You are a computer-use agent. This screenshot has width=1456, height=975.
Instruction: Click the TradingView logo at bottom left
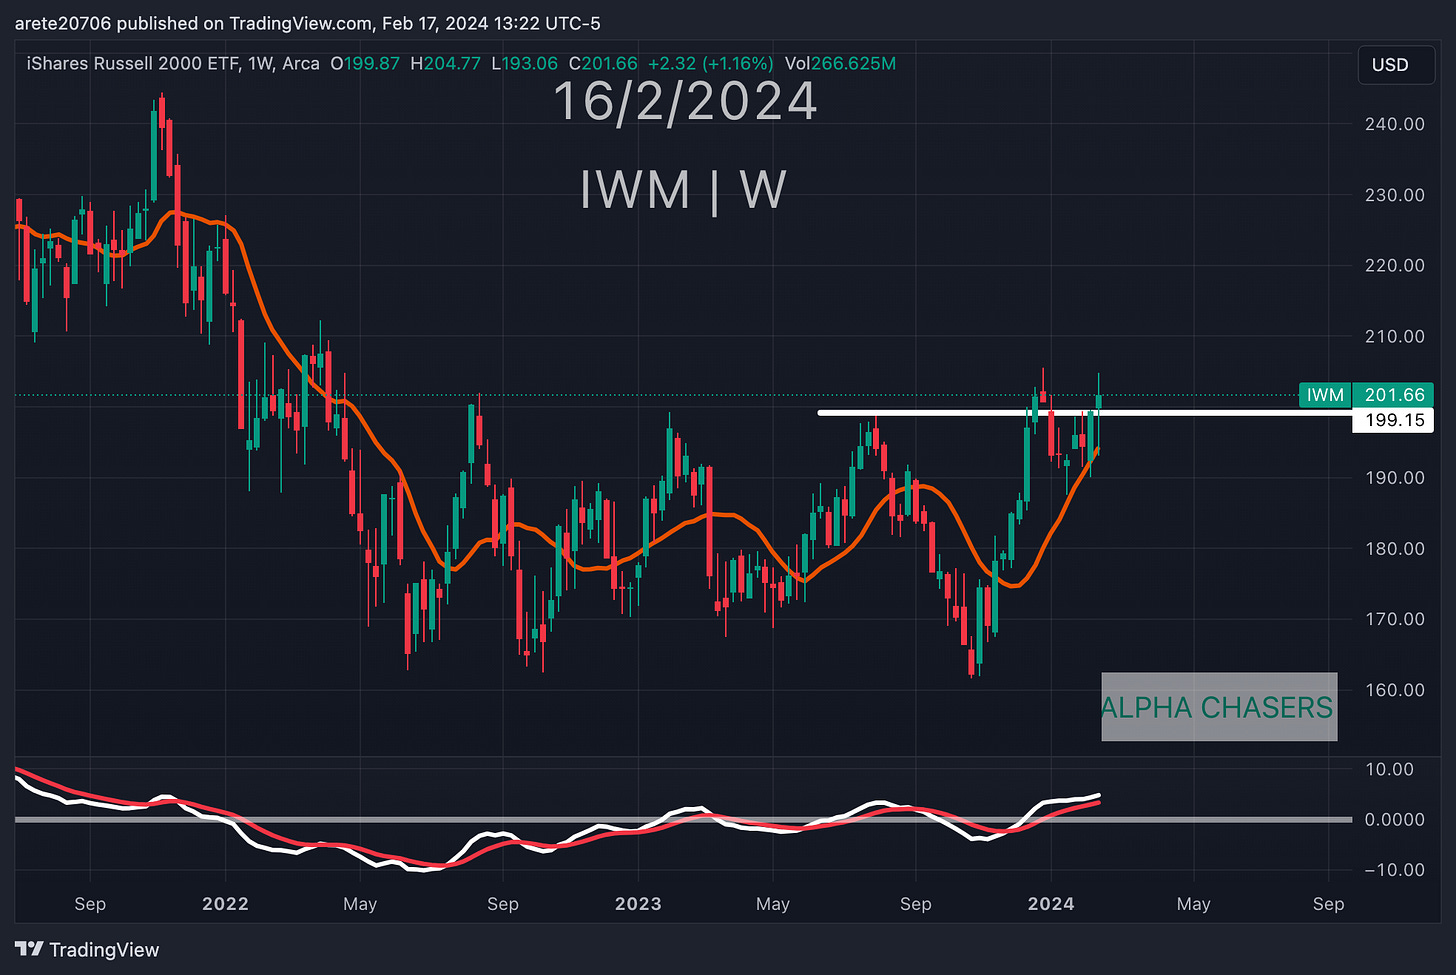tap(87, 949)
